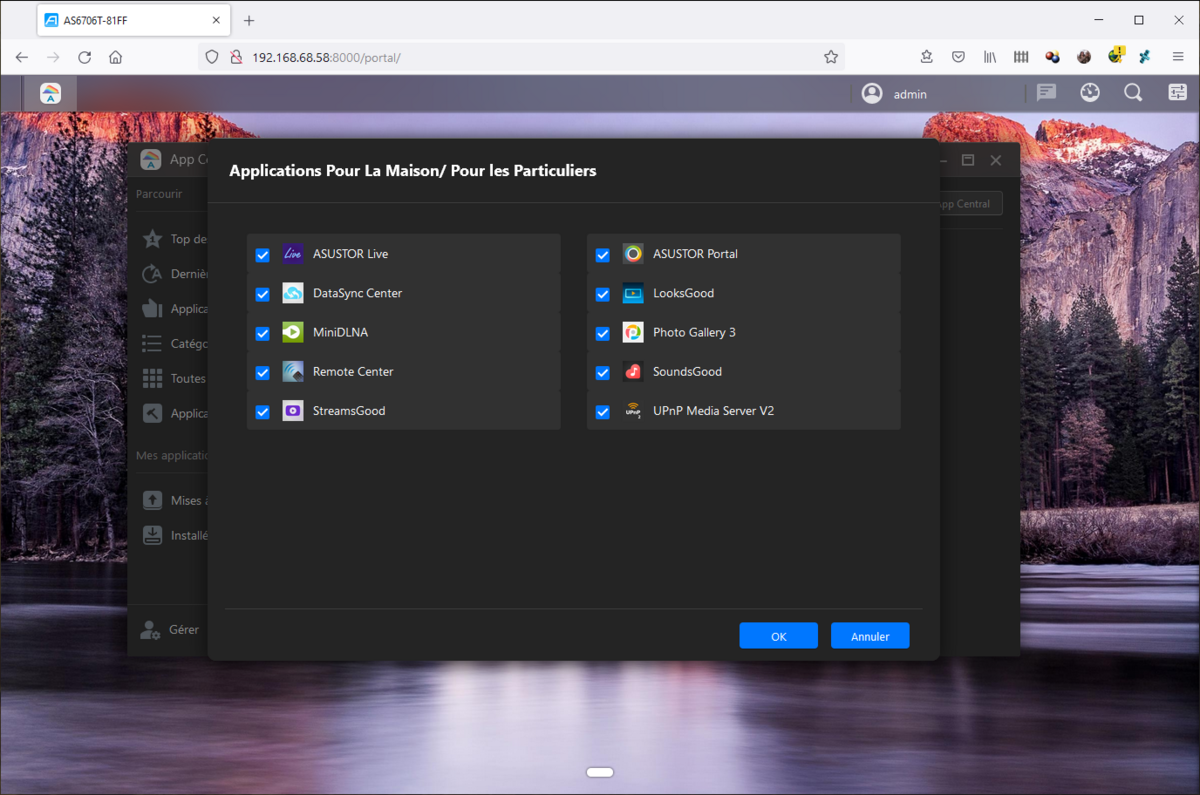Click the ASUSTOR Portal app icon
Screen dimensions: 1200x795
coord(633,254)
